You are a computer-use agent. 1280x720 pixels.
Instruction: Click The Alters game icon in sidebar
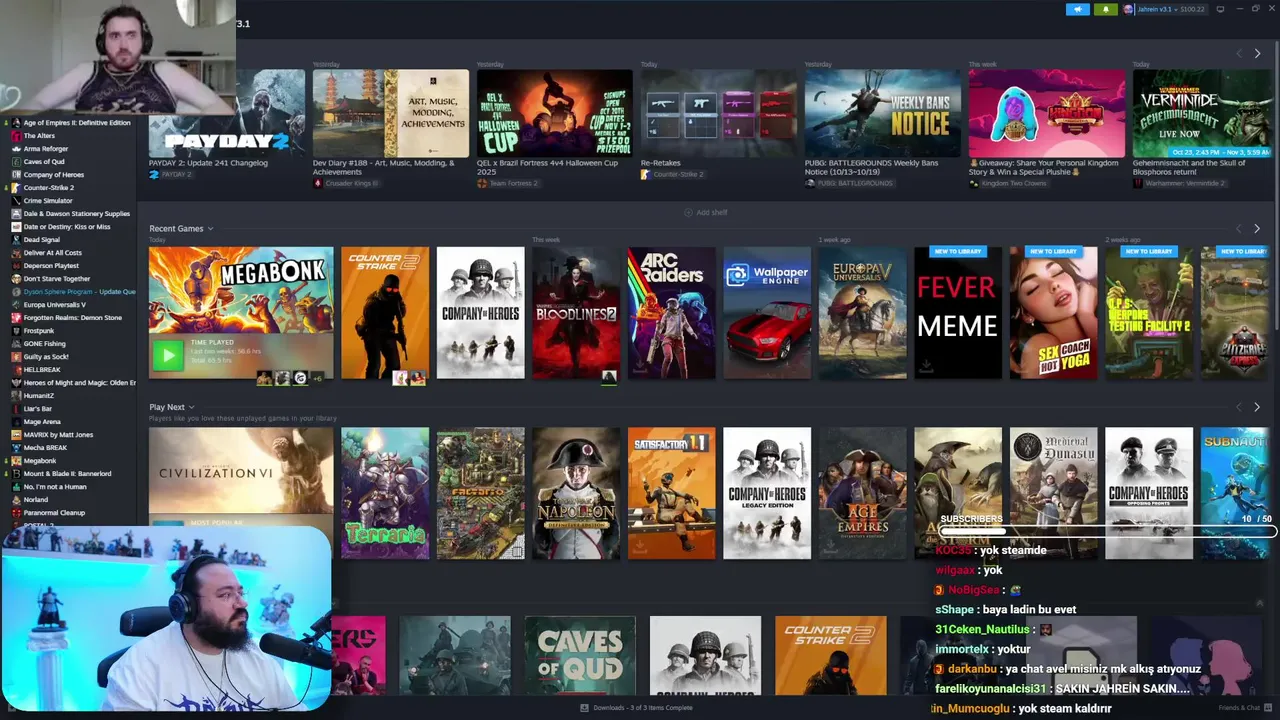pyautogui.click(x=16, y=136)
